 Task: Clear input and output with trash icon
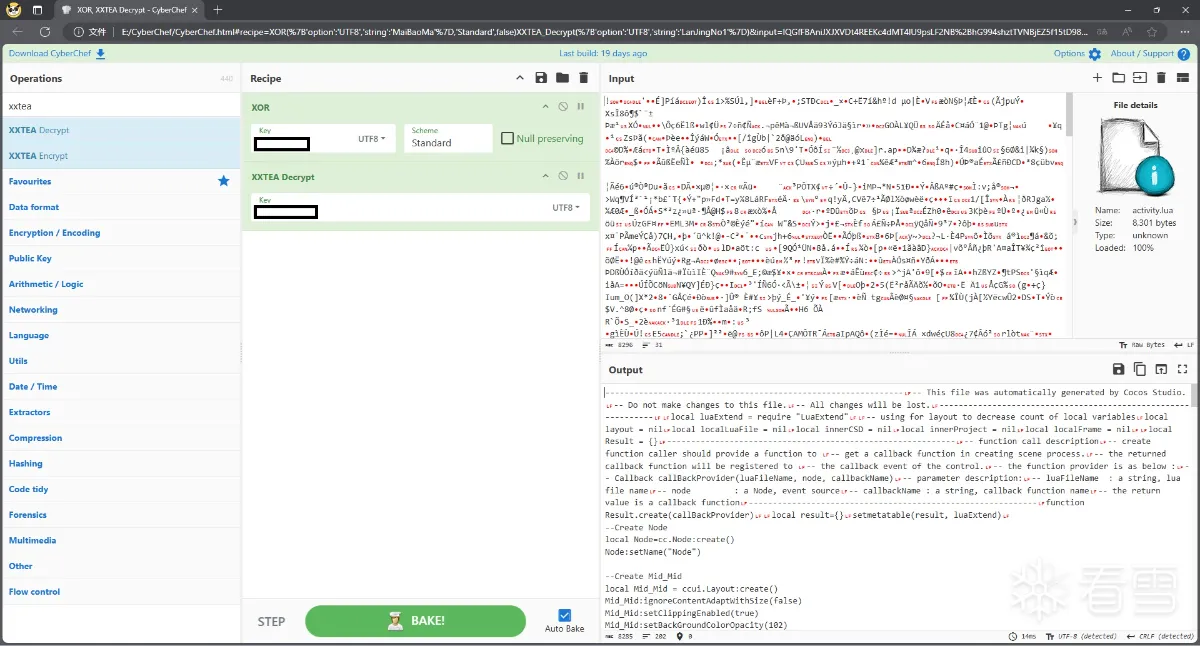point(1161,78)
